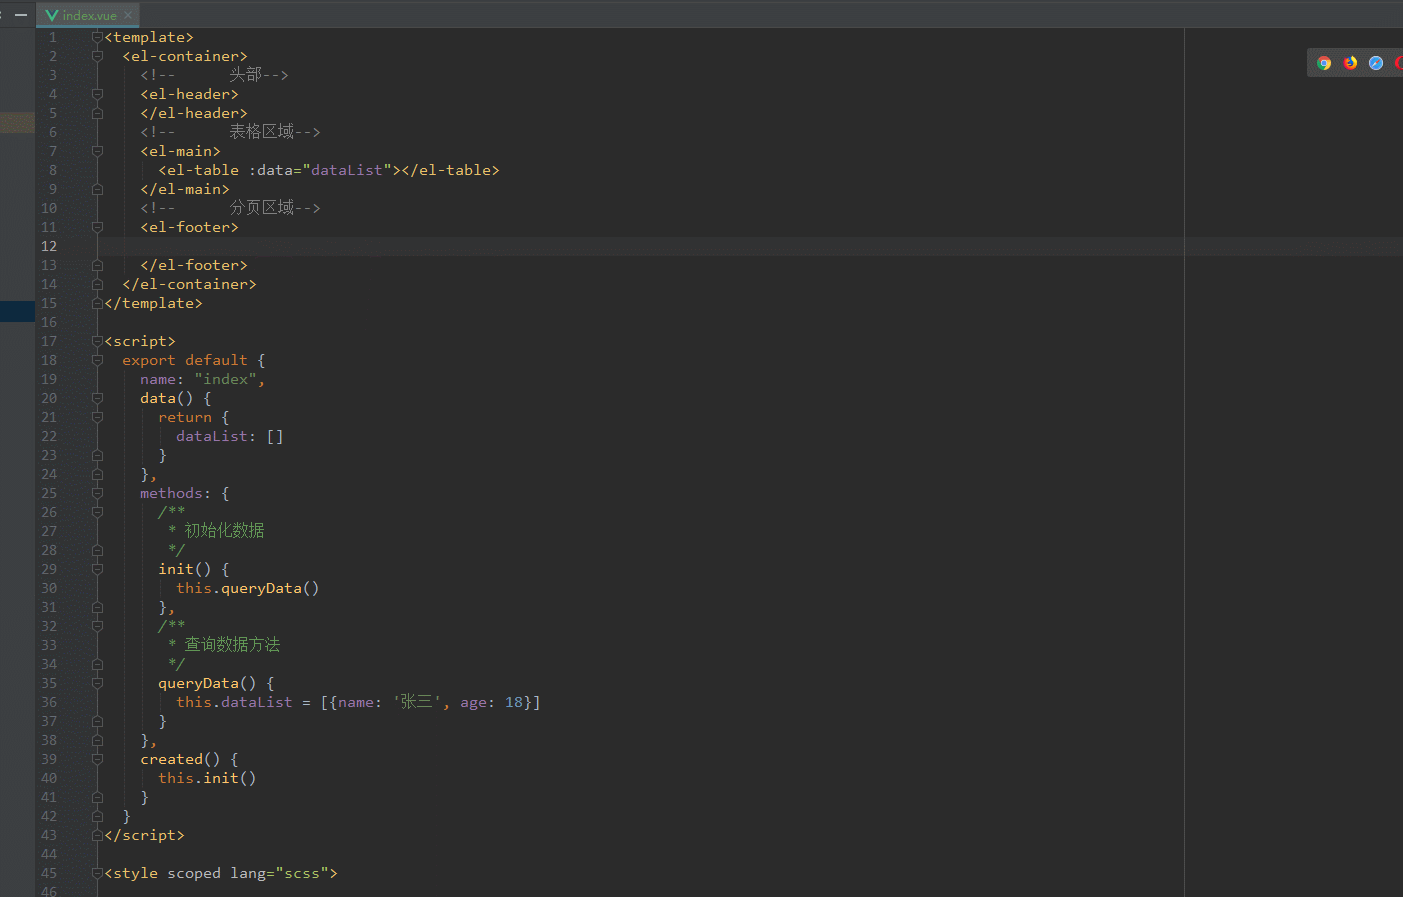Click the closing </template> fold marker on line 15
This screenshot has height=897, width=1403.
point(97,303)
